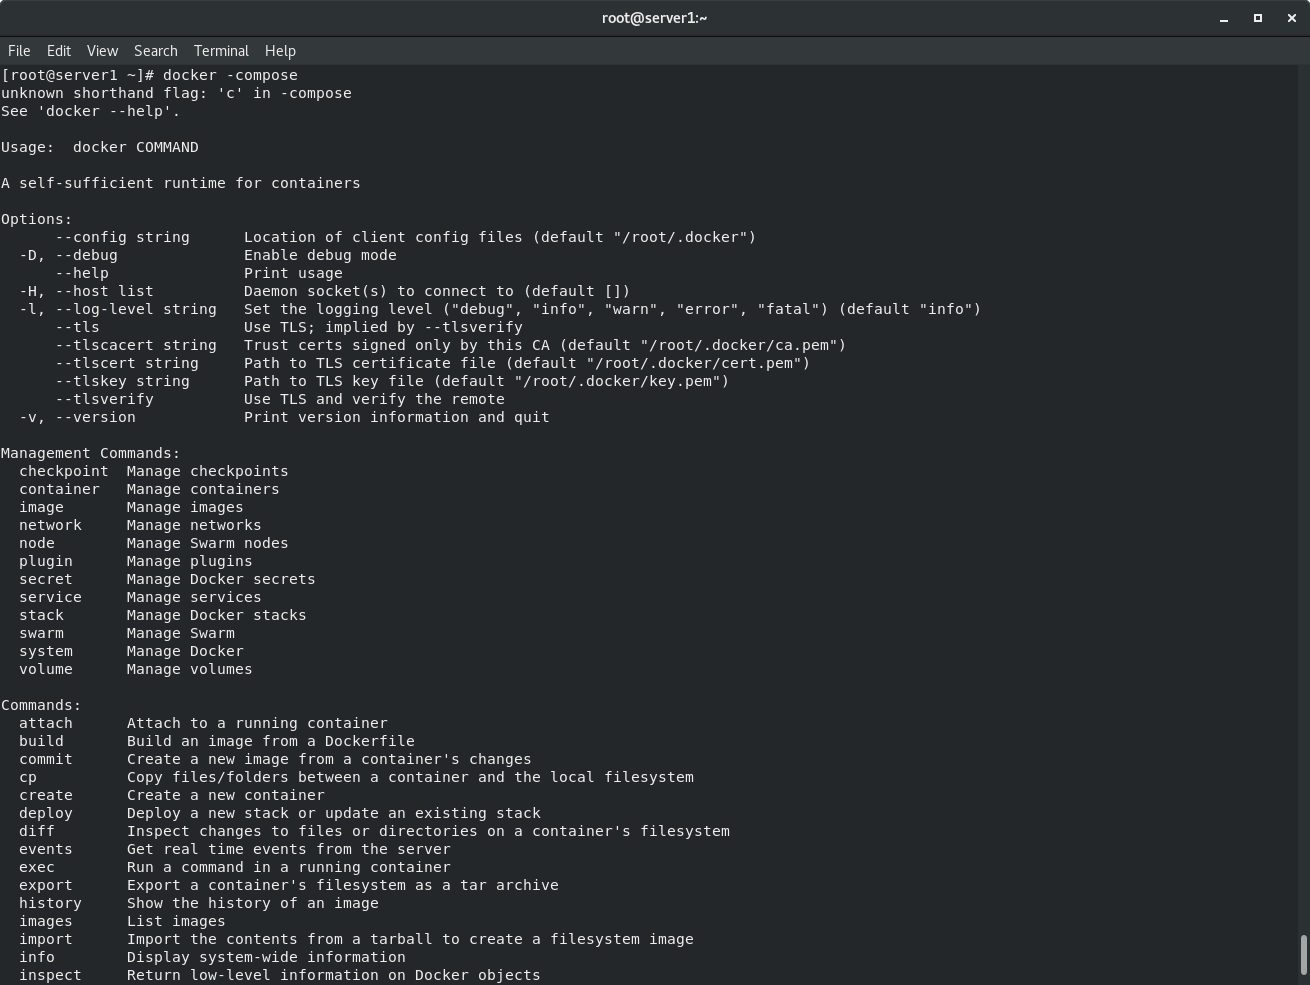Click 'Management Commands:' heading

91,453
